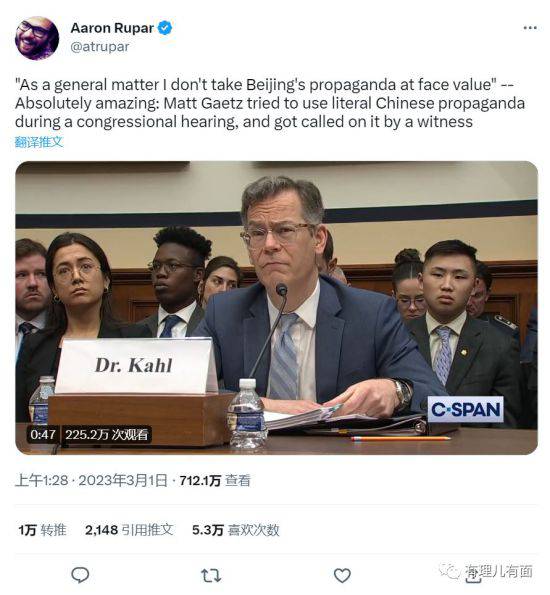View the 5.3万 喜欢次数 likes list

pos(235,530)
